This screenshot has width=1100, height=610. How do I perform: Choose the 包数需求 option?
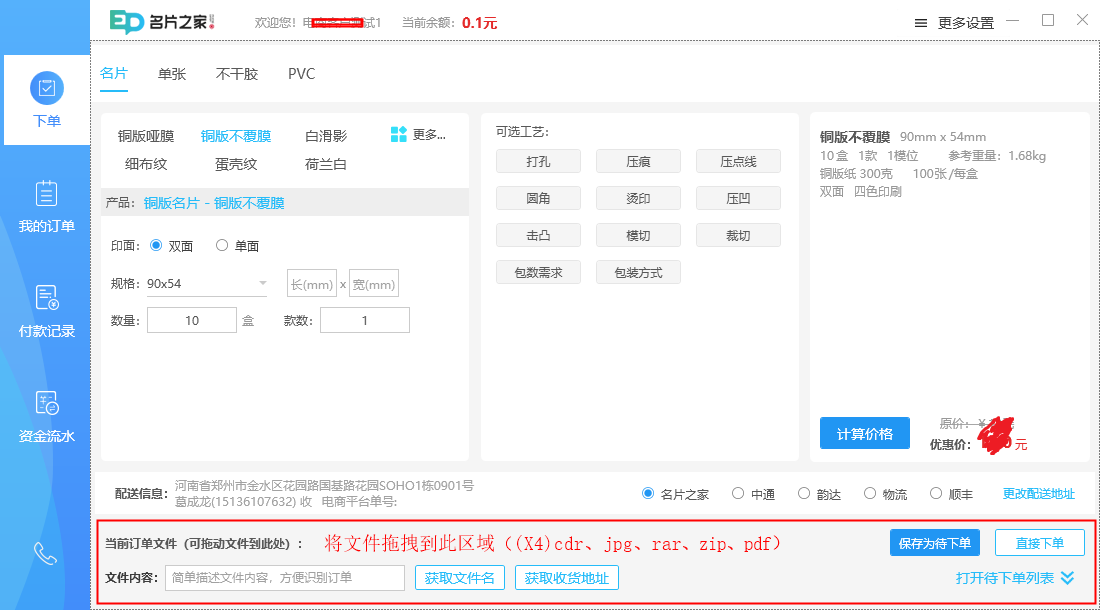(538, 272)
